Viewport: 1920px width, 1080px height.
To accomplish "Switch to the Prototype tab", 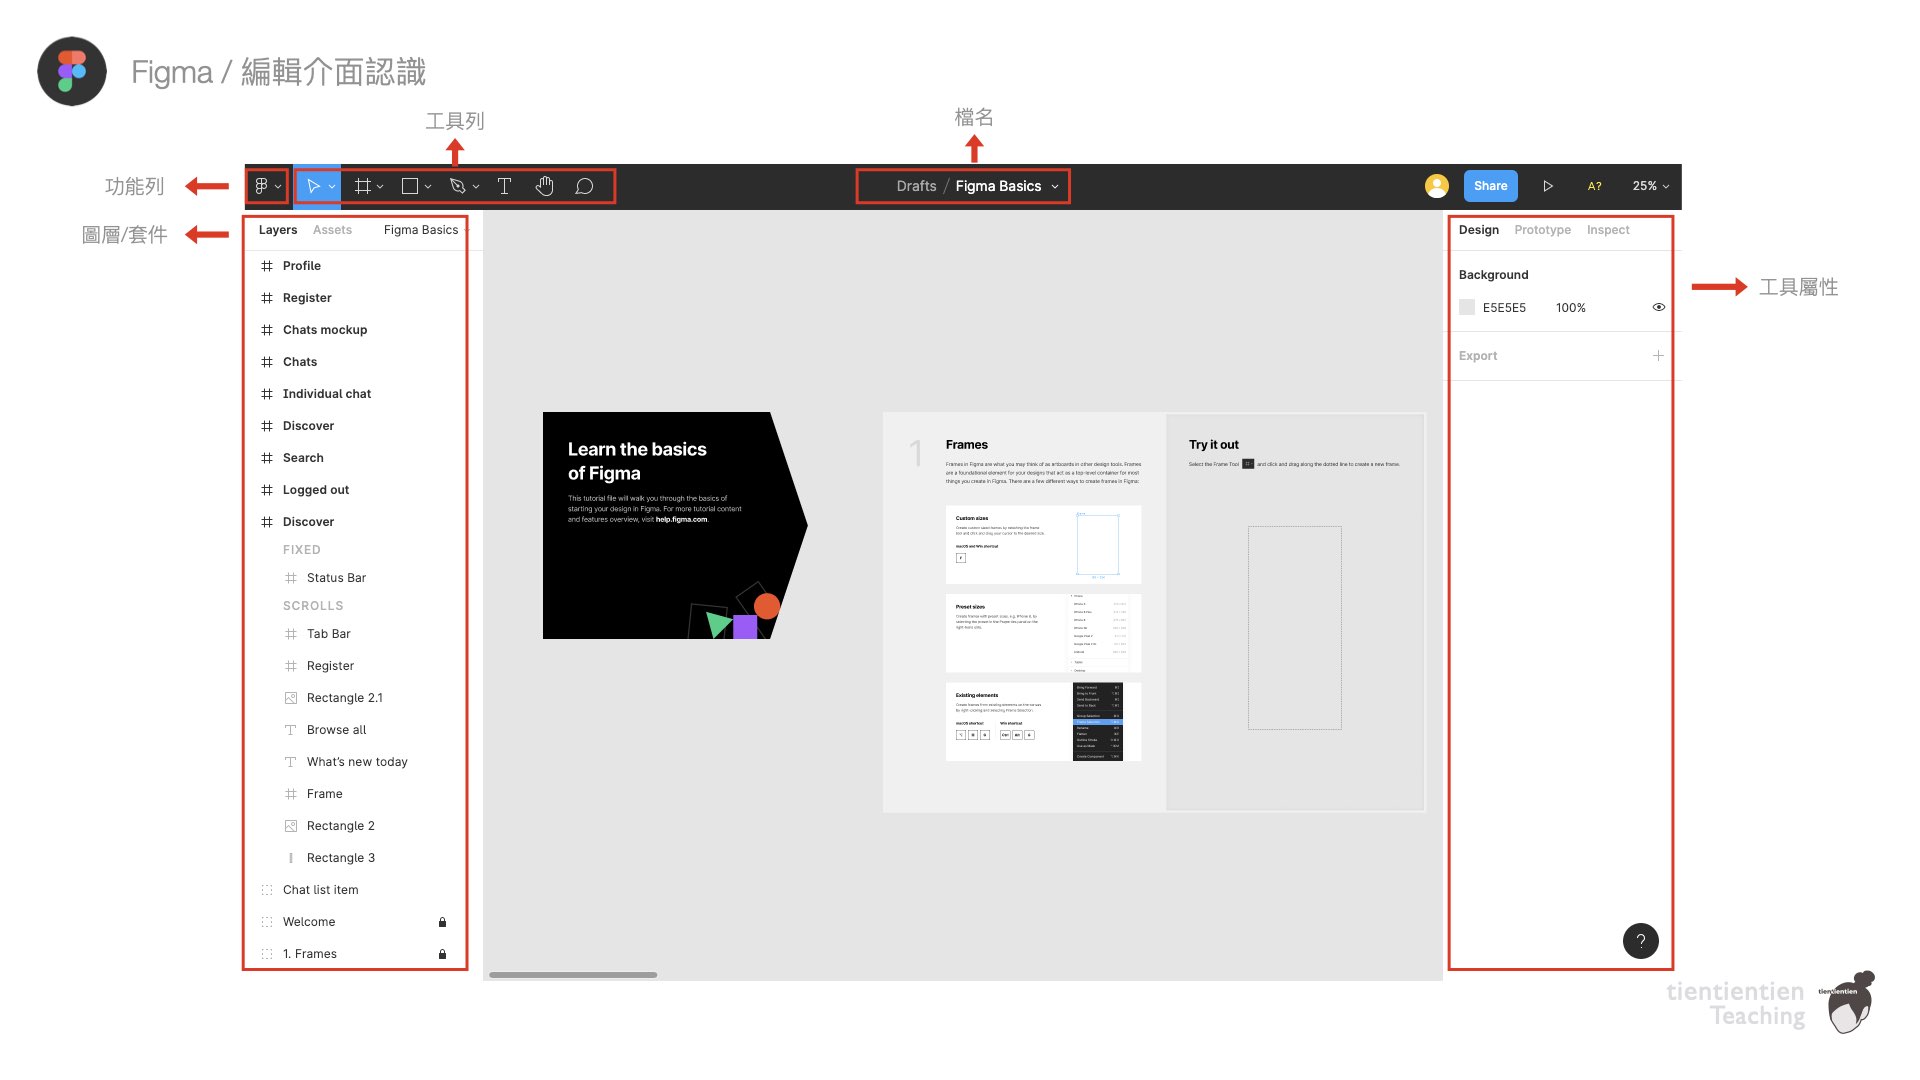I will [x=1542, y=230].
